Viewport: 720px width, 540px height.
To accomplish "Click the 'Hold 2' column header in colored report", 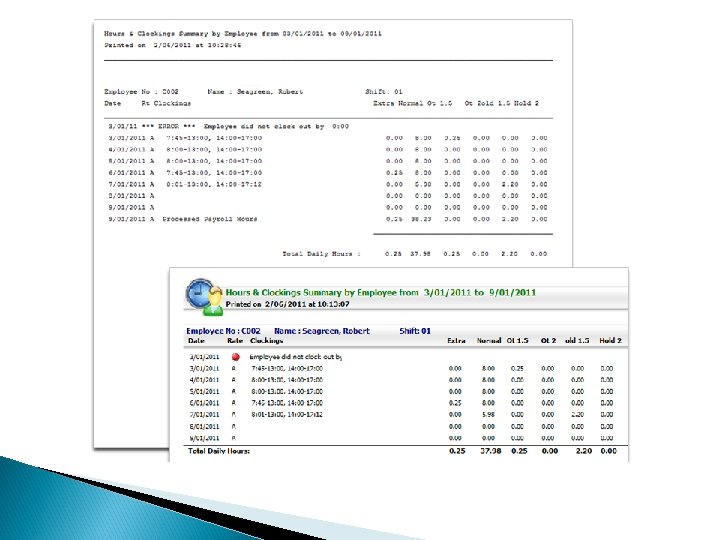I will [610, 341].
